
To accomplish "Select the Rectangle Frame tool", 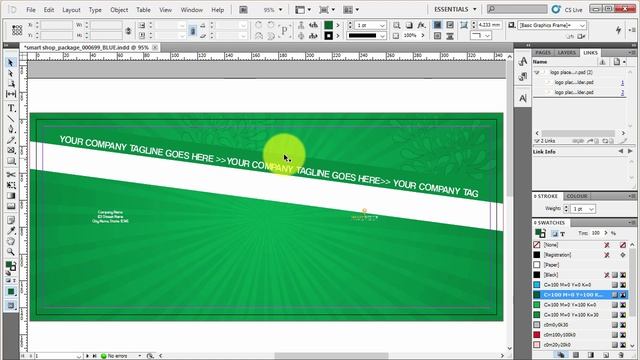I will 11,150.
